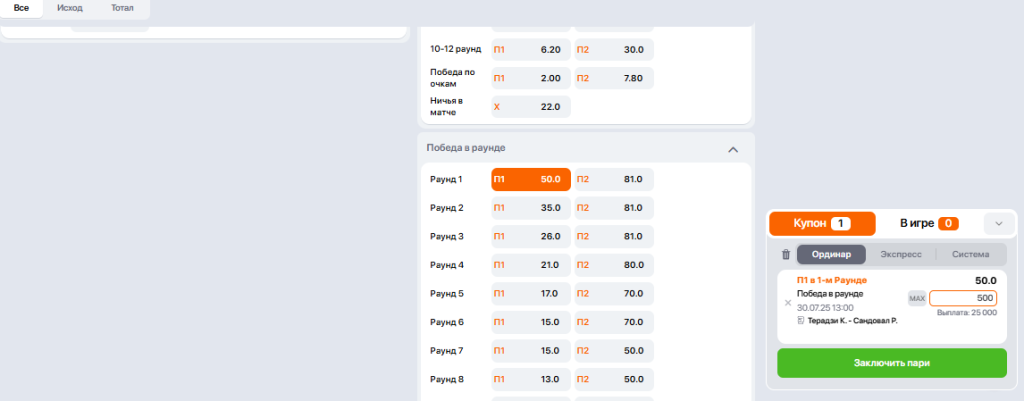Screen dimensions: 1024x401
Task: Deselect the Раунд 1 П1 odds 50.0
Action: pos(531,179)
